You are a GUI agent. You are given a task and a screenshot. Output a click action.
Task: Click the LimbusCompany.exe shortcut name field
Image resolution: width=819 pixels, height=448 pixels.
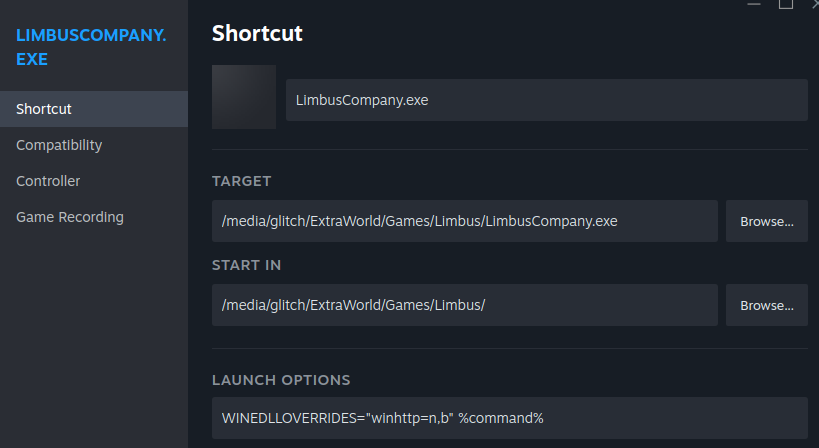(x=546, y=100)
